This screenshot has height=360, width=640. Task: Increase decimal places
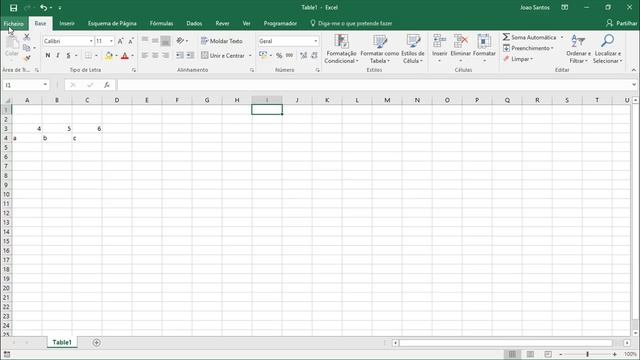click(x=303, y=56)
